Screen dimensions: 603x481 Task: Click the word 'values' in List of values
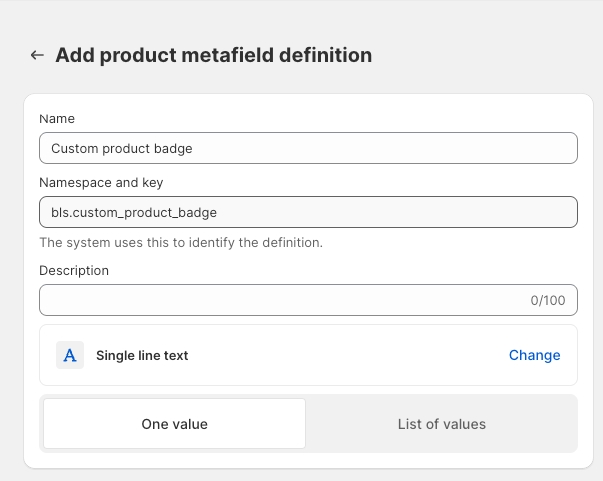coord(463,424)
